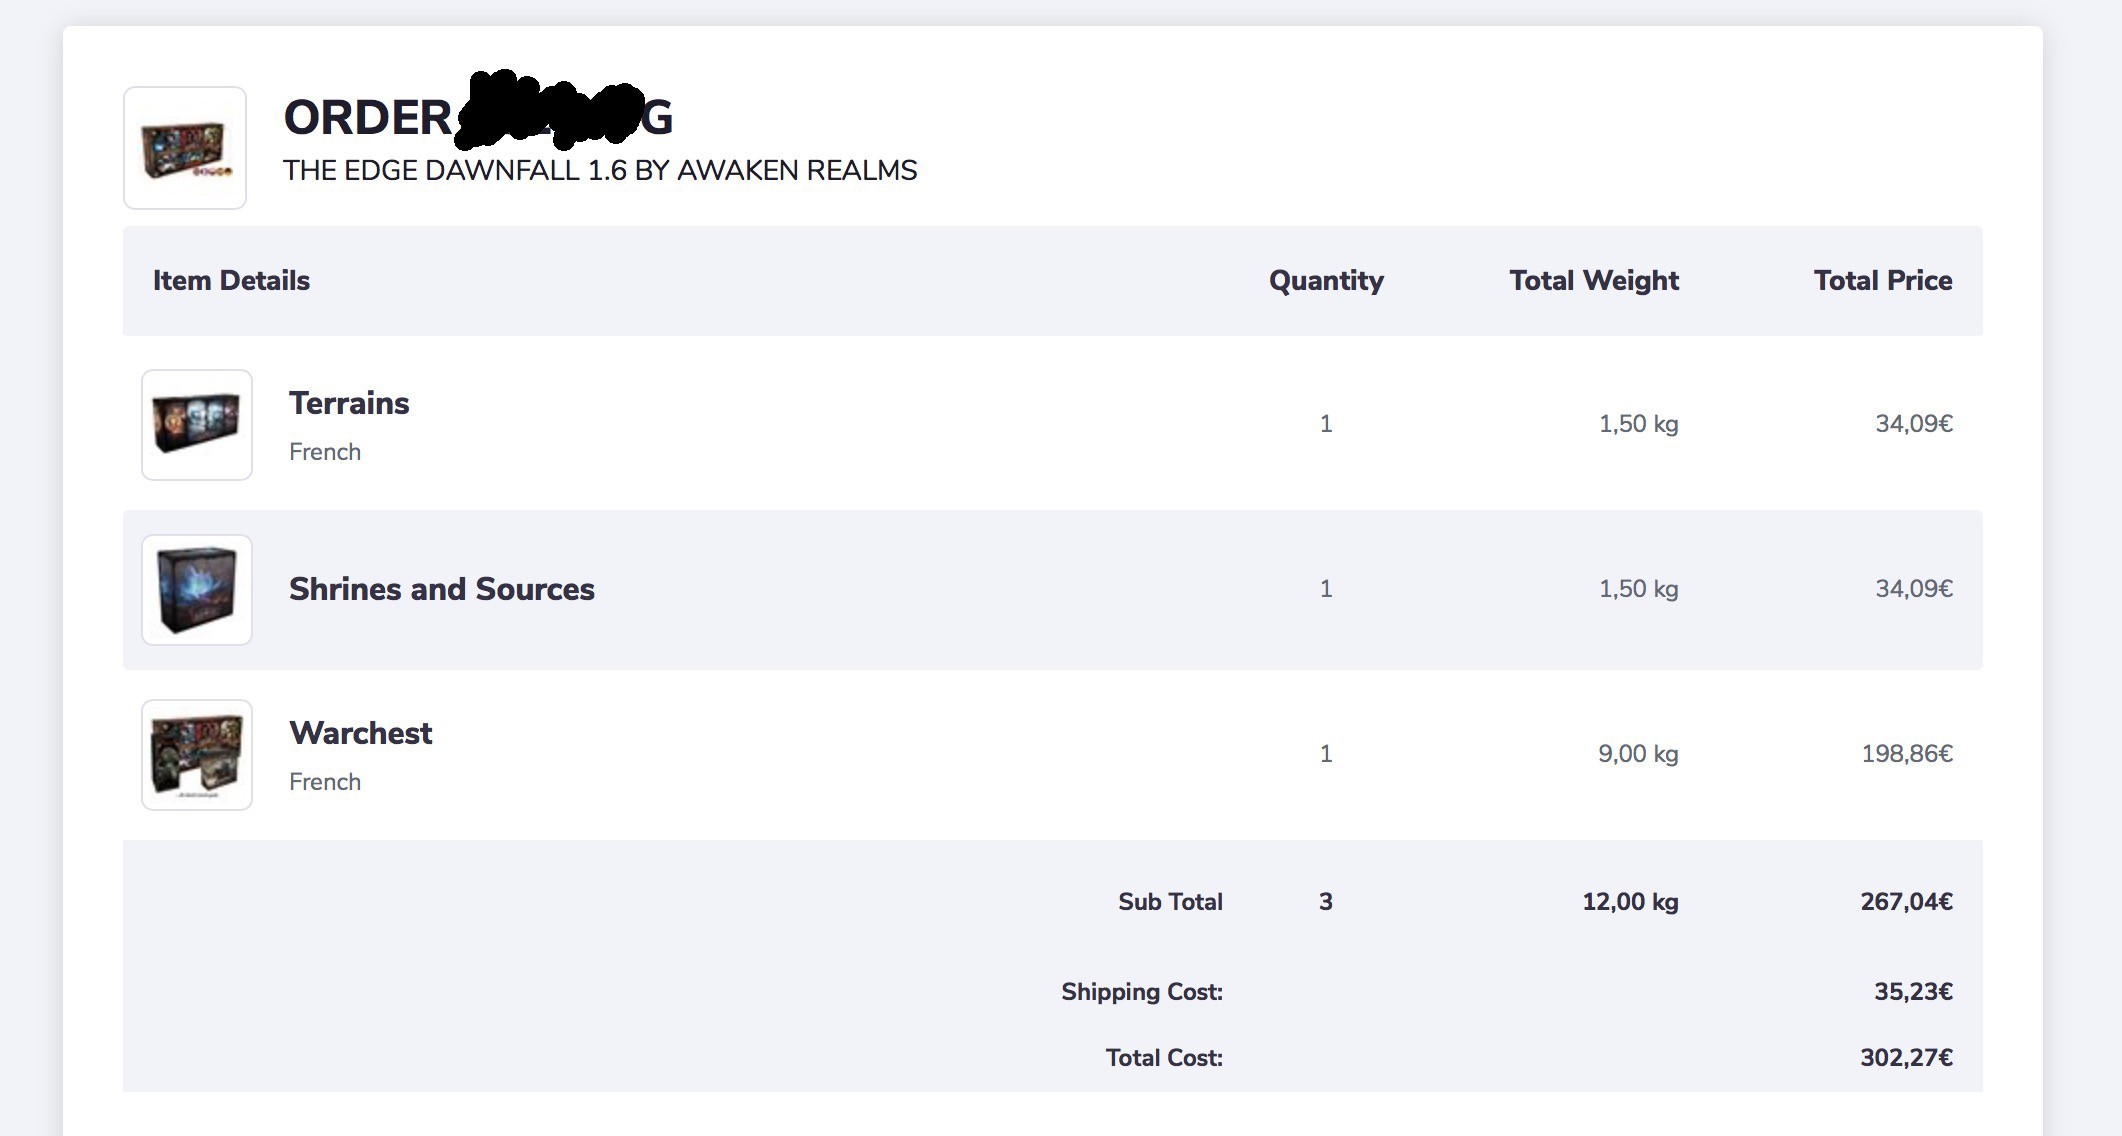The height and width of the screenshot is (1136, 2122).
Task: Click the ORDER heading text
Action: (x=367, y=118)
